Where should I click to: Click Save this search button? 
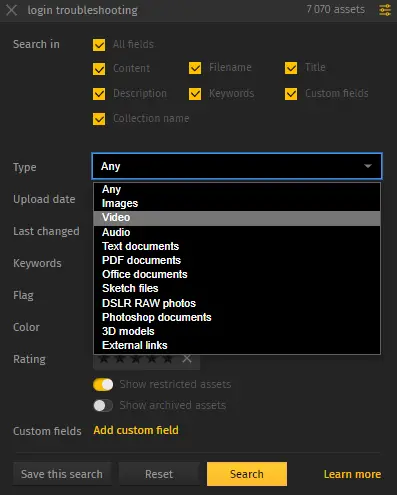point(62,474)
